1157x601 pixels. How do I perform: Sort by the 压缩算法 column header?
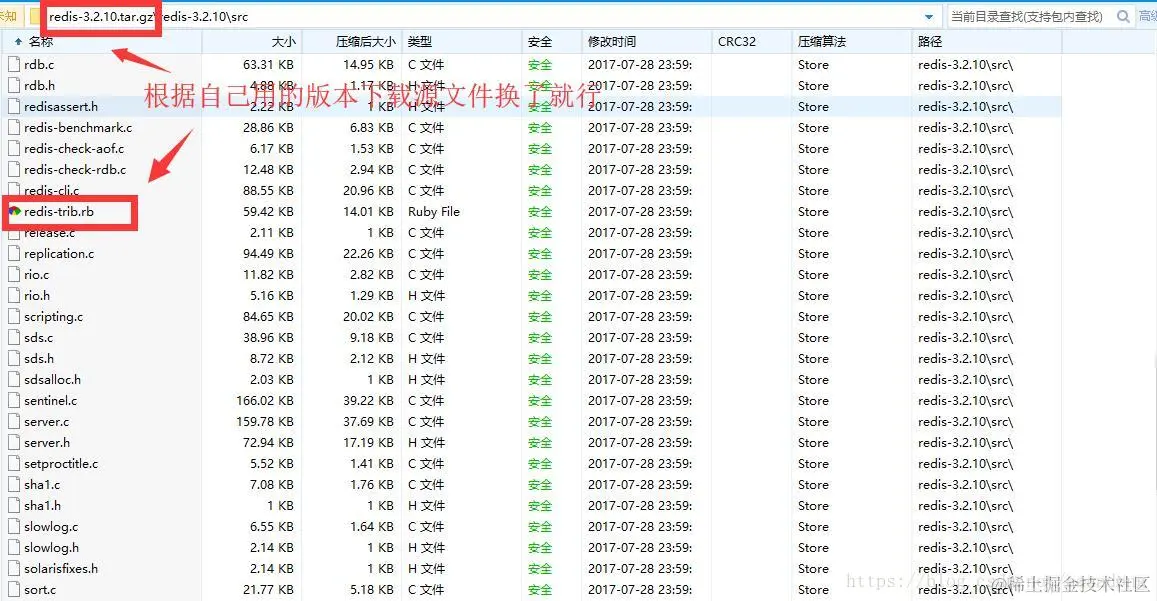(852, 41)
